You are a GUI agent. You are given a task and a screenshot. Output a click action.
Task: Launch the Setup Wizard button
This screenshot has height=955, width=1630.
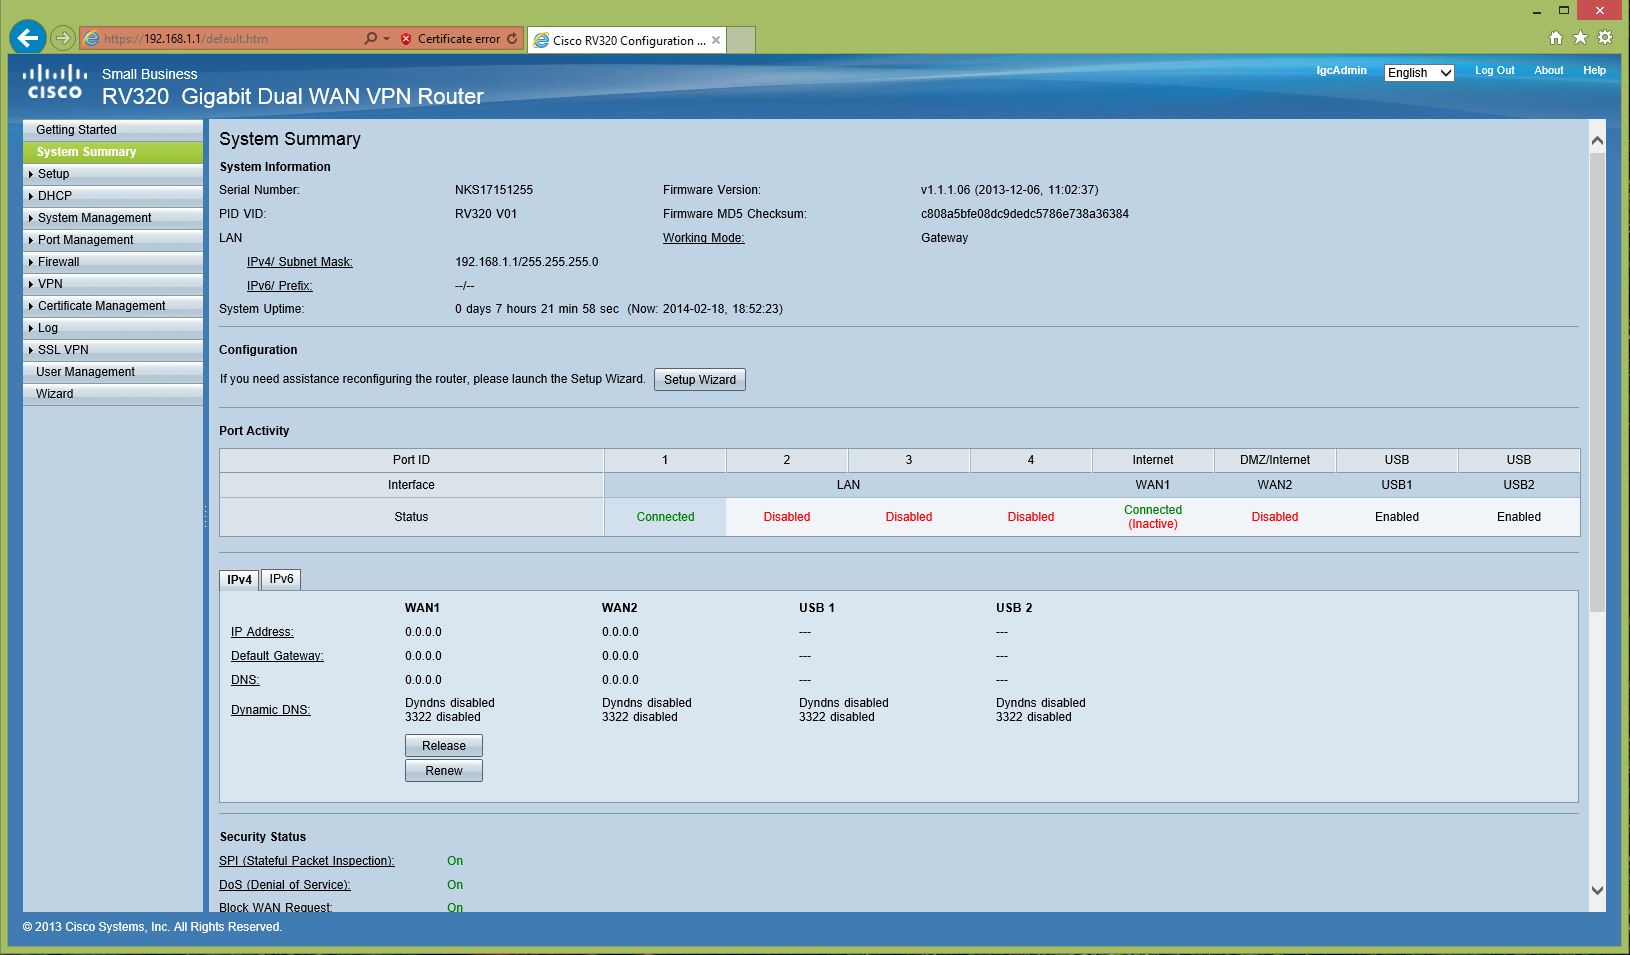700,380
